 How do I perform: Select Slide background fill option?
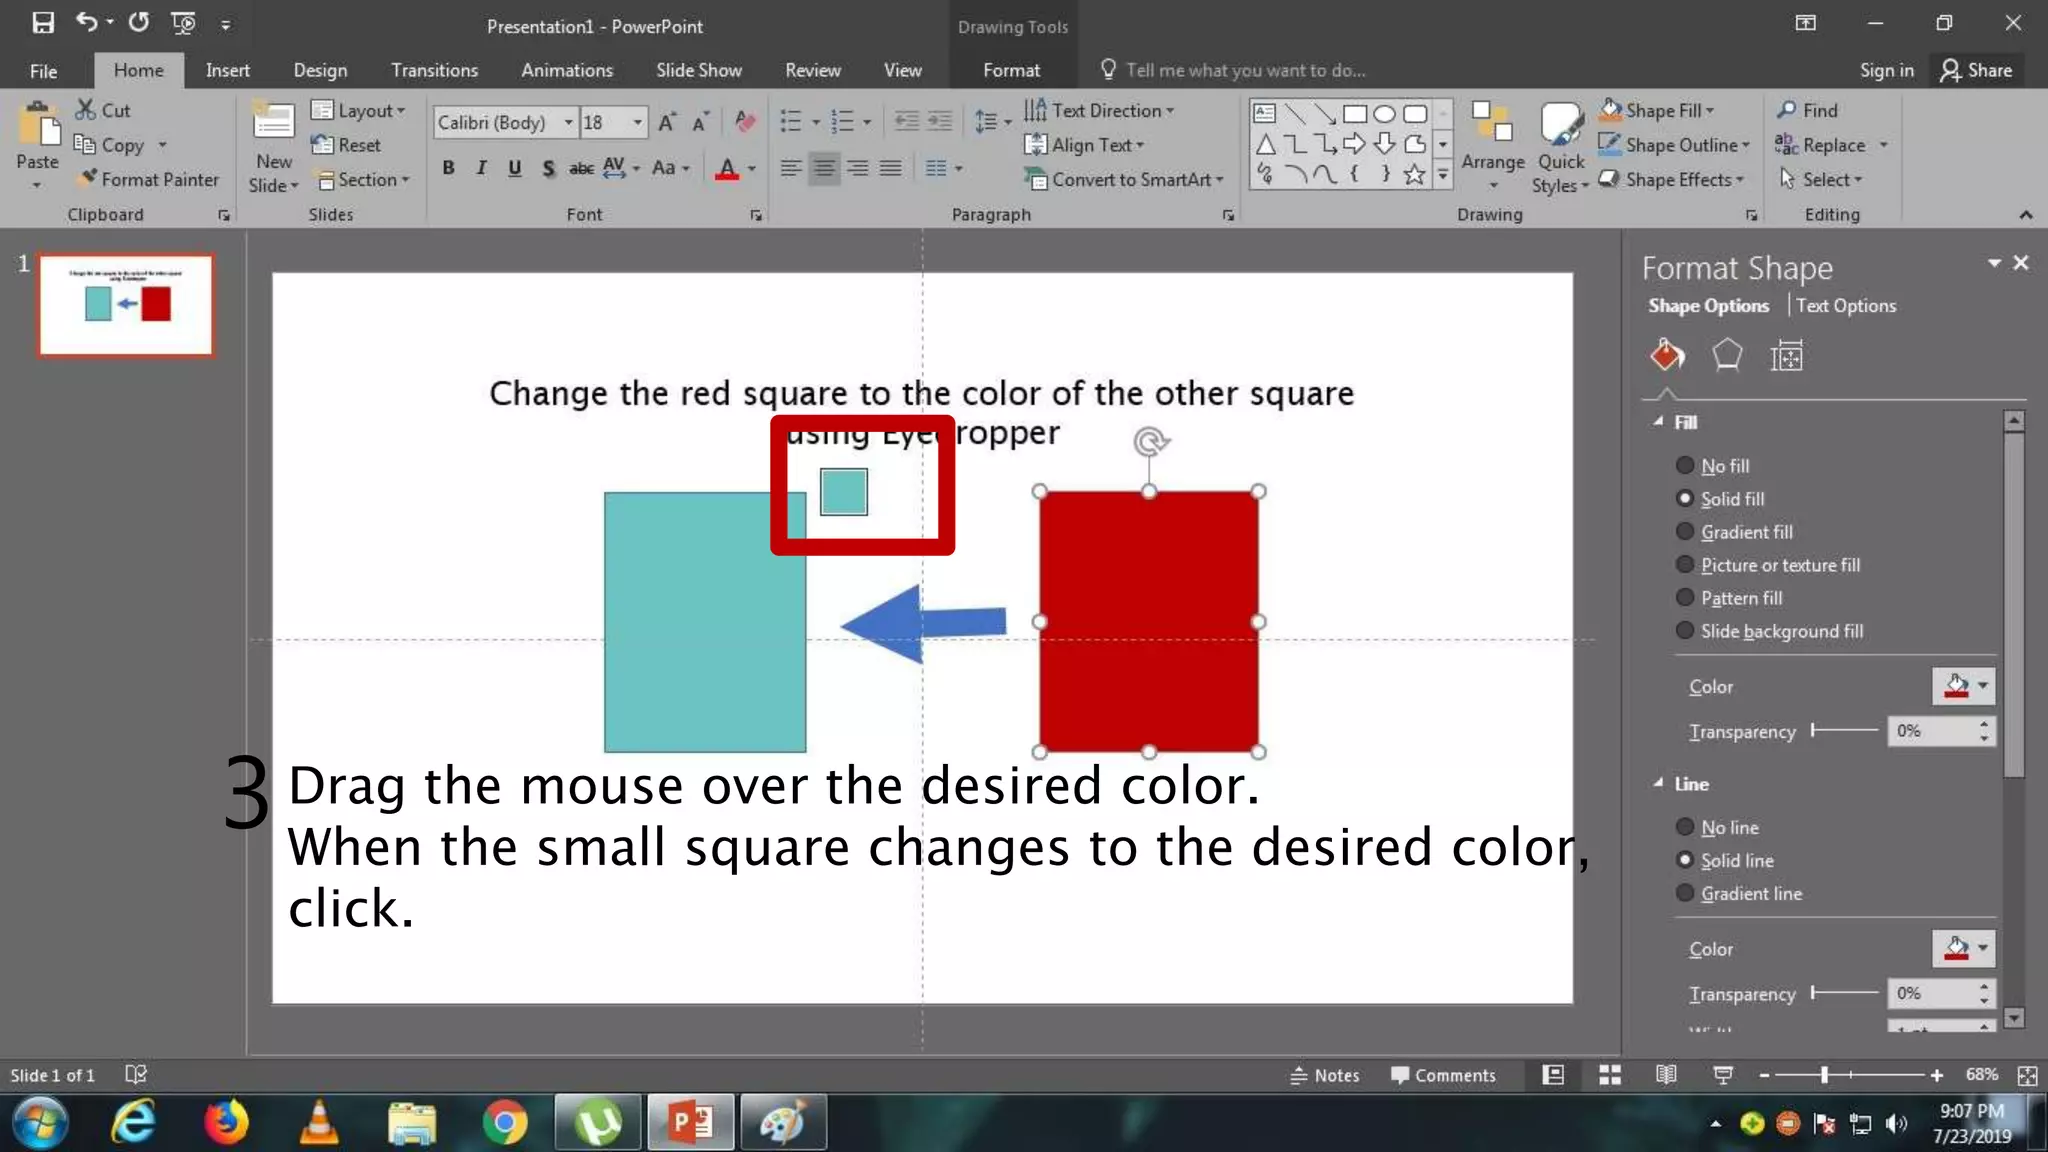click(1685, 630)
